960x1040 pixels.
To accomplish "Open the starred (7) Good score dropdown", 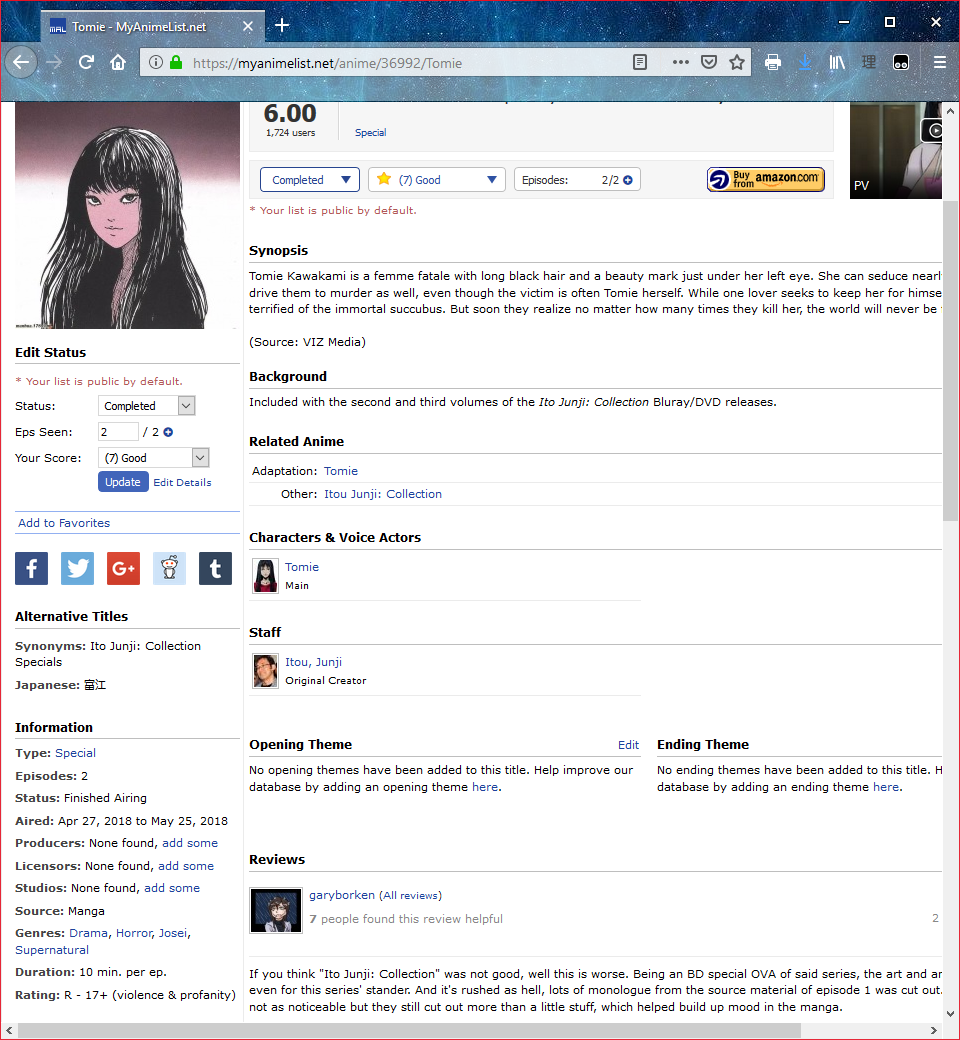I will click(437, 180).
